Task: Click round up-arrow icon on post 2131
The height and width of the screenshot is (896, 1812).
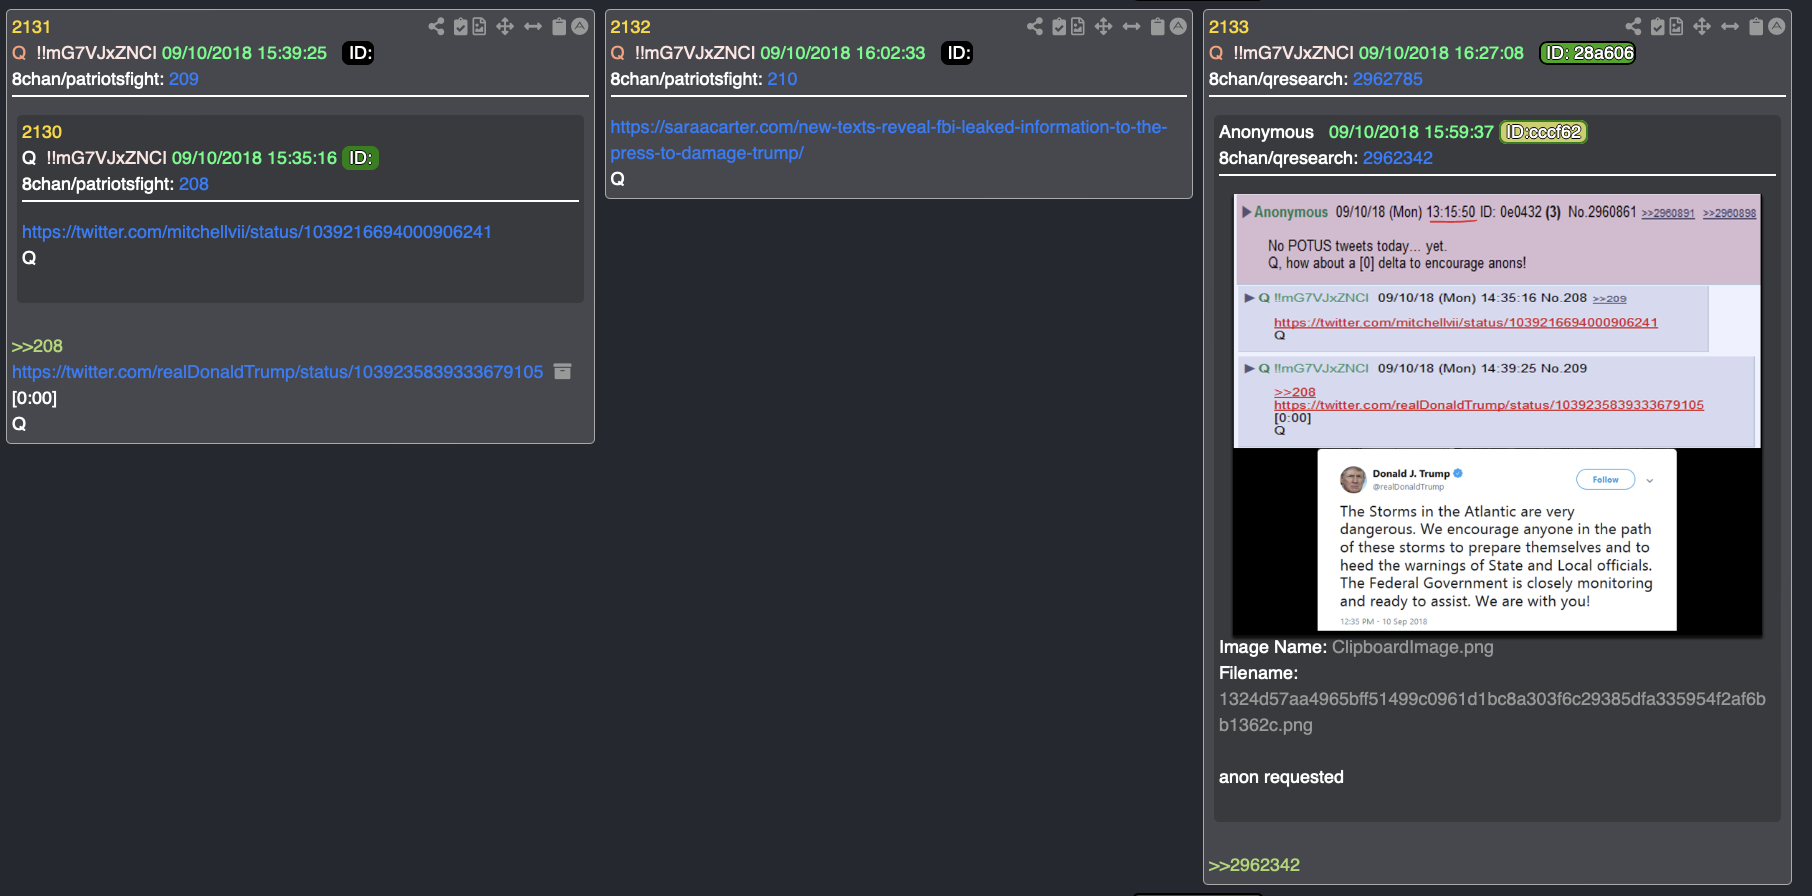Action: tap(579, 27)
